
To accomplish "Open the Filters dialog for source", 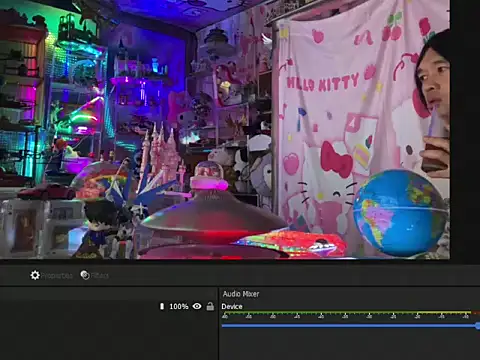I will point(95,275).
